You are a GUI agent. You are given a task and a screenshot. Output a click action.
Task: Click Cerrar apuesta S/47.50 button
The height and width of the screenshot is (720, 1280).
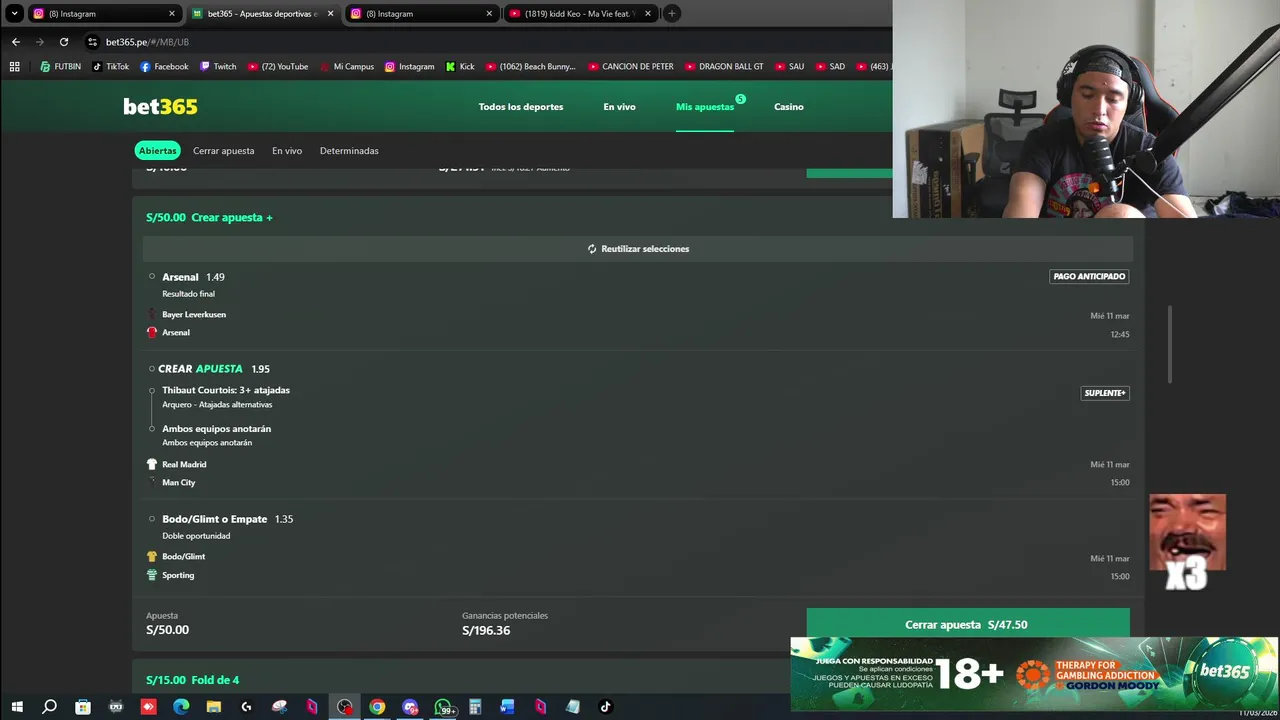(x=968, y=625)
